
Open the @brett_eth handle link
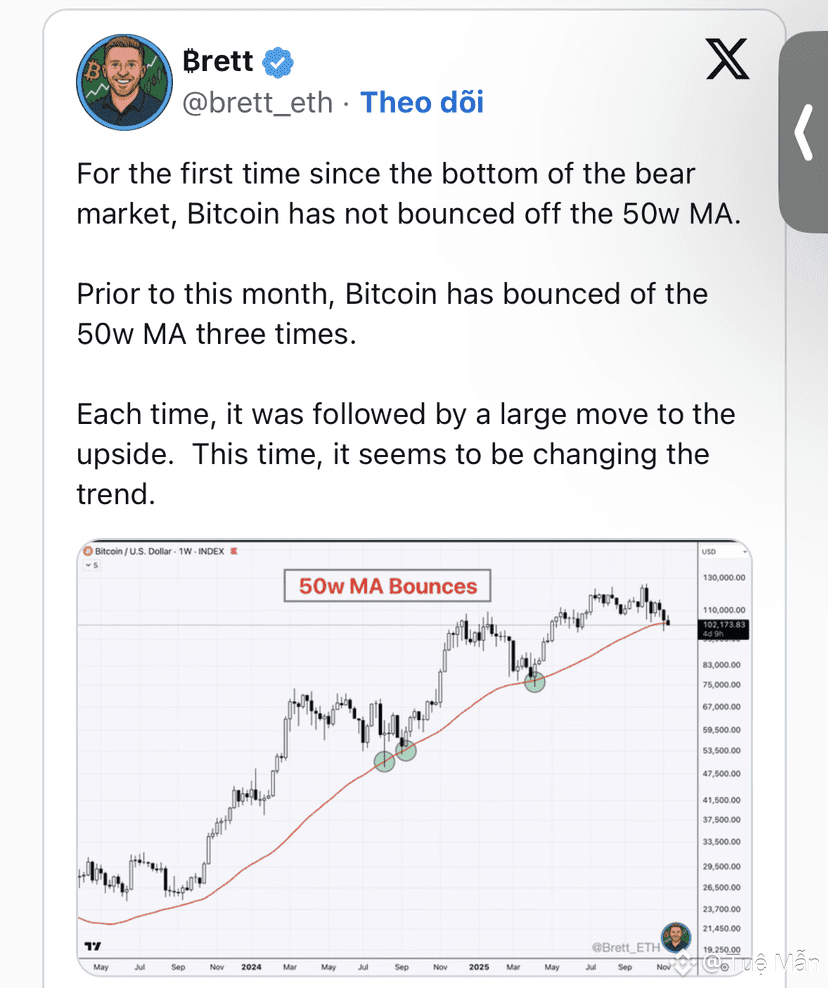tap(257, 102)
